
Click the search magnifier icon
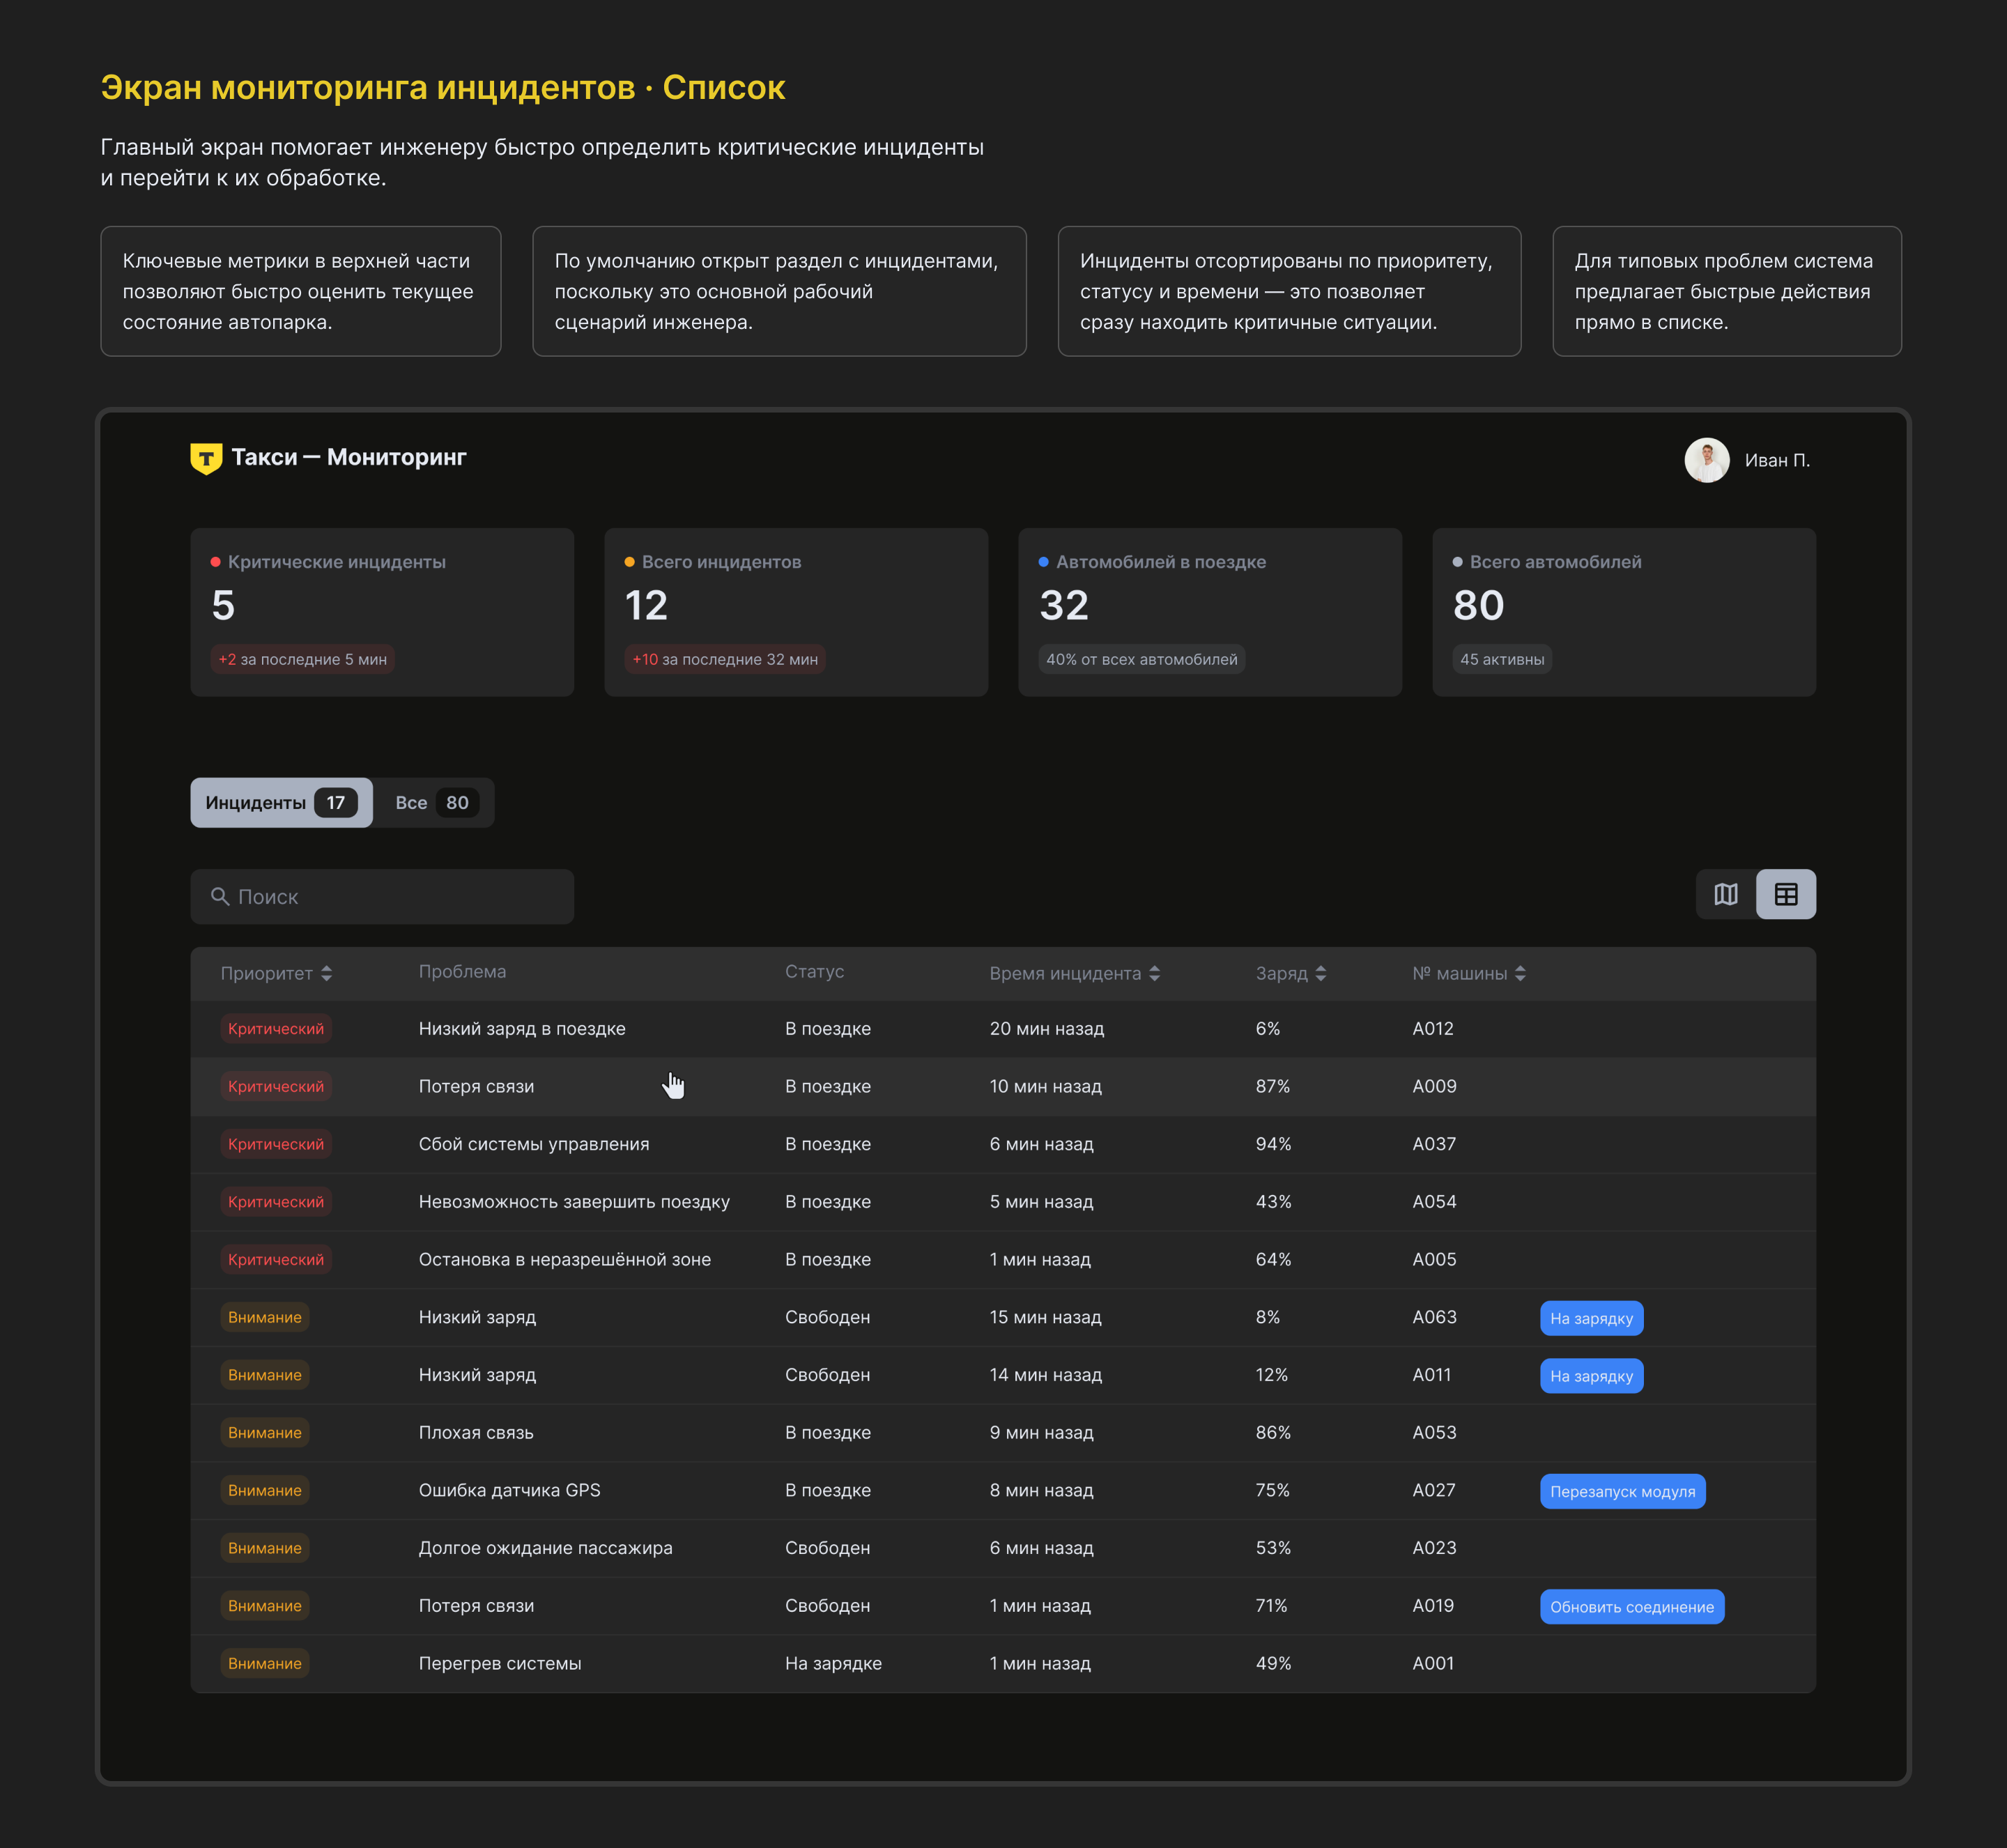(220, 896)
